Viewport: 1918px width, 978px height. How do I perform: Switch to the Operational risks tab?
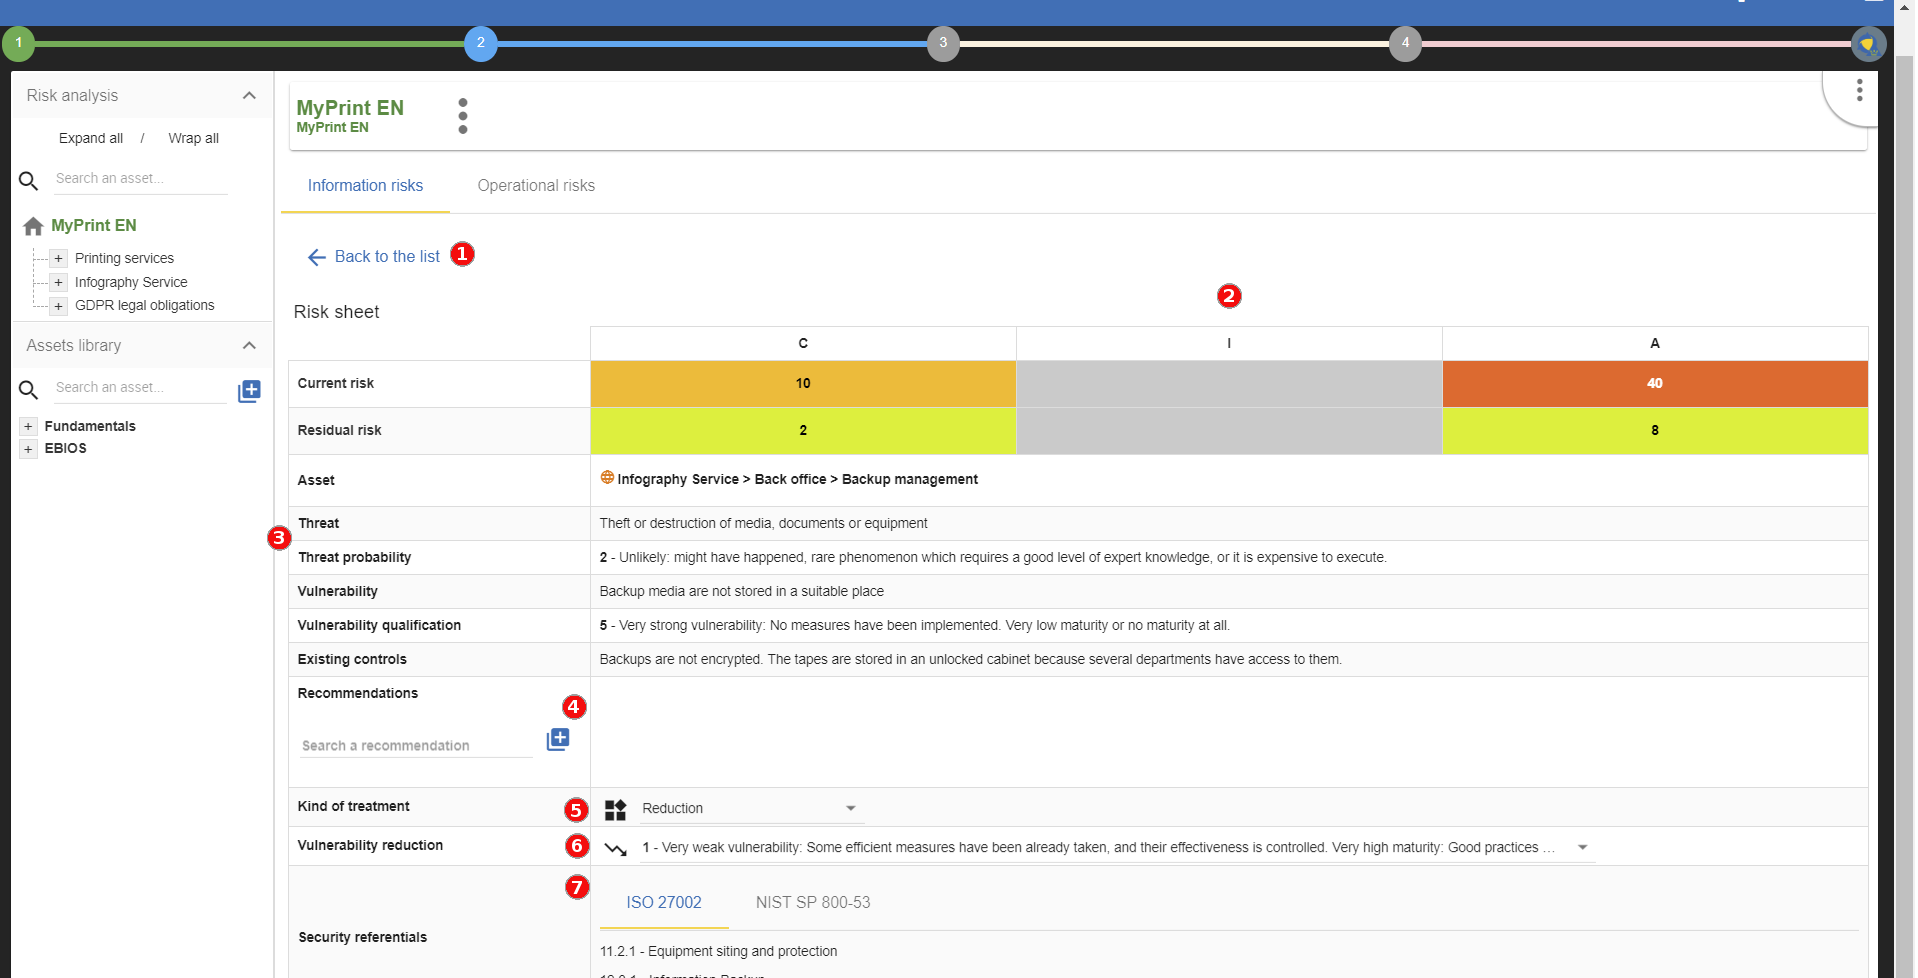536,185
